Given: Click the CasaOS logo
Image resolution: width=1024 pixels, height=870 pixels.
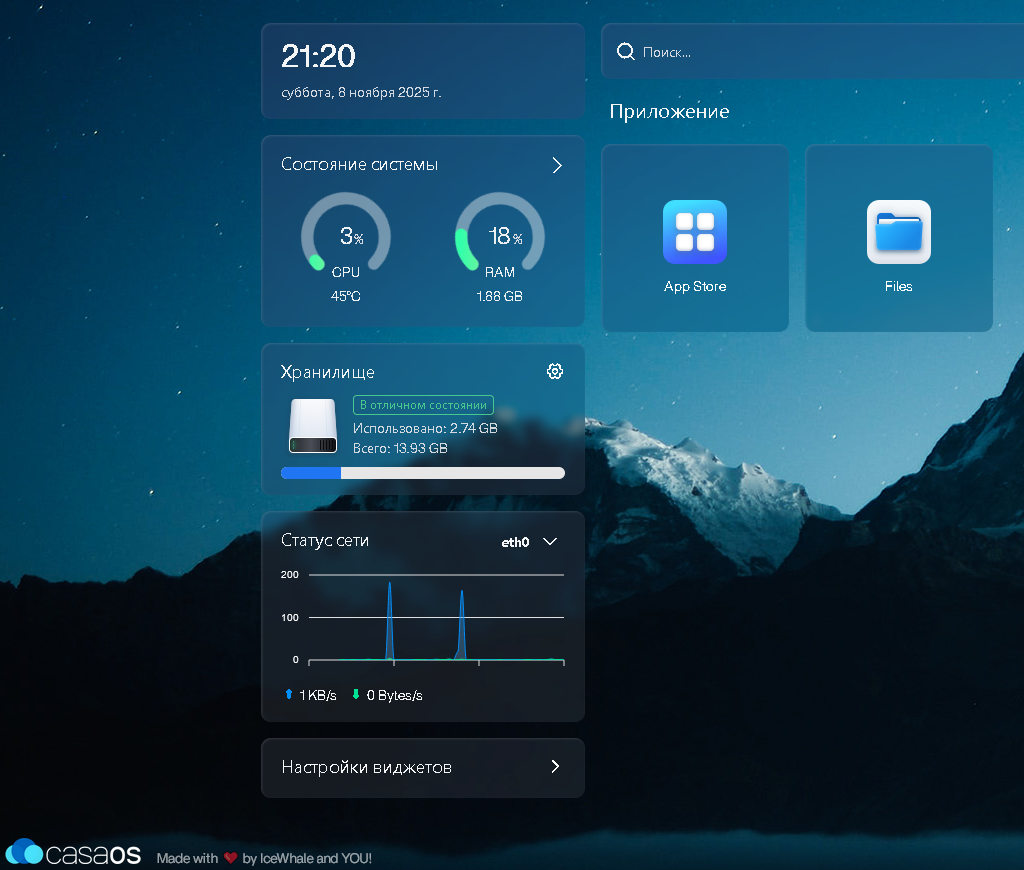Looking at the screenshot, I should point(73,853).
